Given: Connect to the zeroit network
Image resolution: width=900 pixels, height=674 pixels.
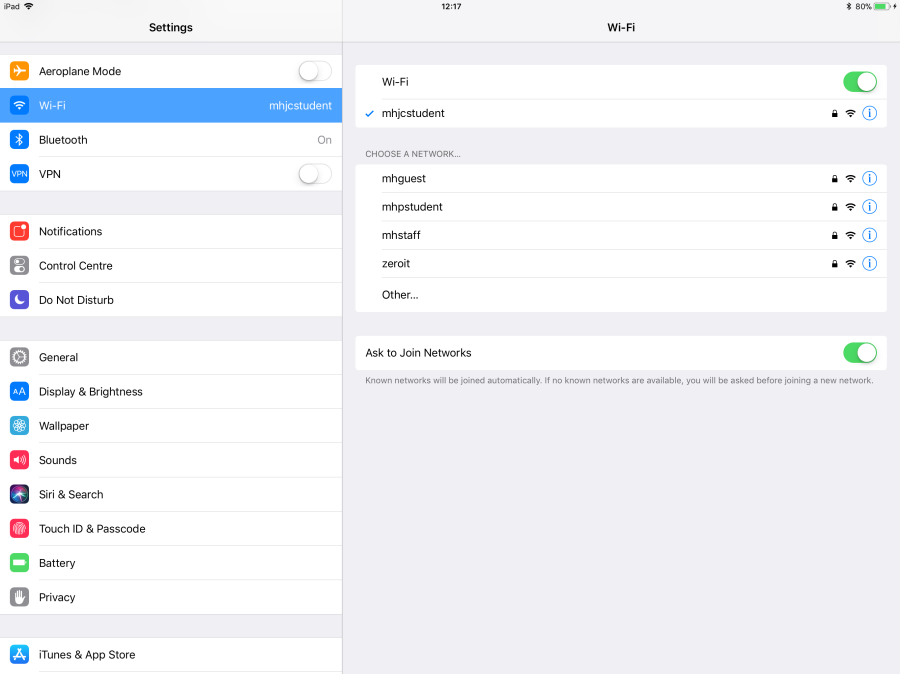Looking at the screenshot, I should click(396, 264).
